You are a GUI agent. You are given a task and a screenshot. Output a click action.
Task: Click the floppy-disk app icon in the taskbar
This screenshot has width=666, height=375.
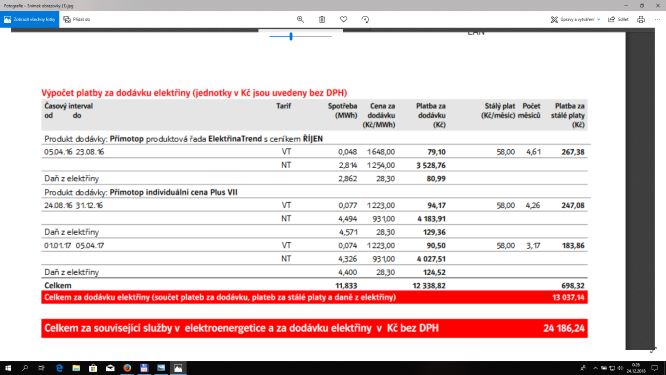[144, 368]
